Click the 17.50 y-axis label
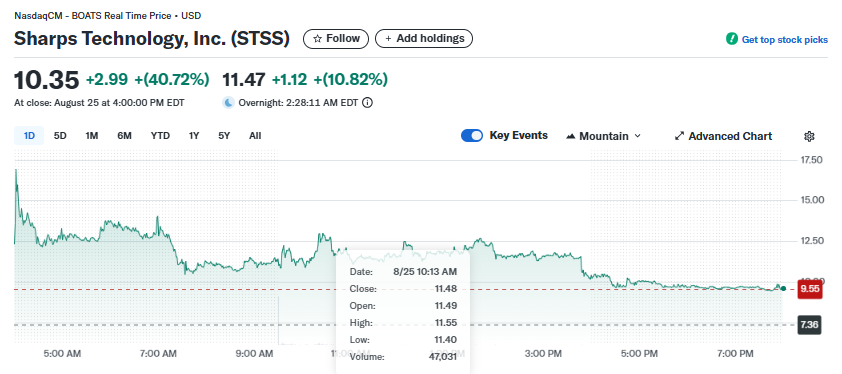The image size is (842, 374). point(811,160)
